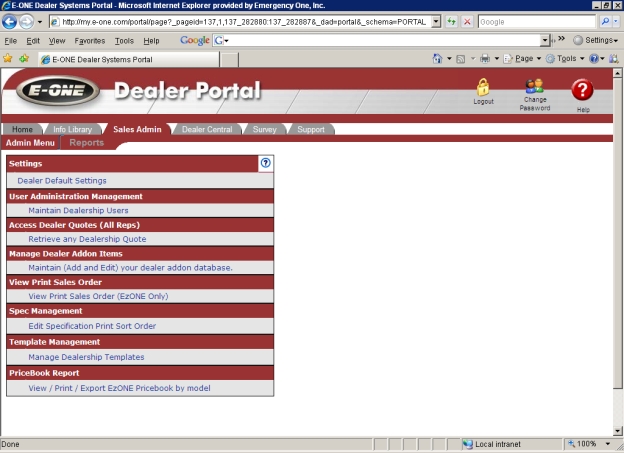Viewport: 624px width, 453px height.
Task: Click the search magnifier icon
Action: point(605,21)
